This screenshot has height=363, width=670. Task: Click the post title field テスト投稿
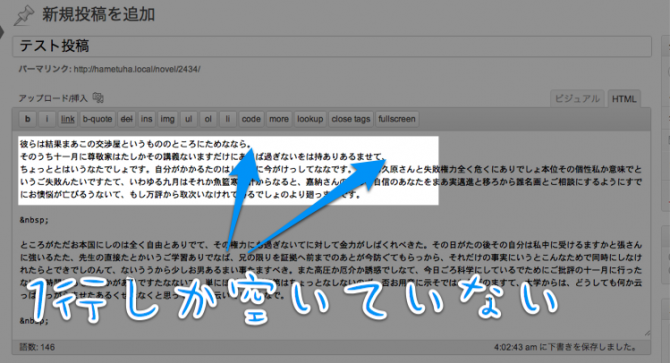pos(332,46)
